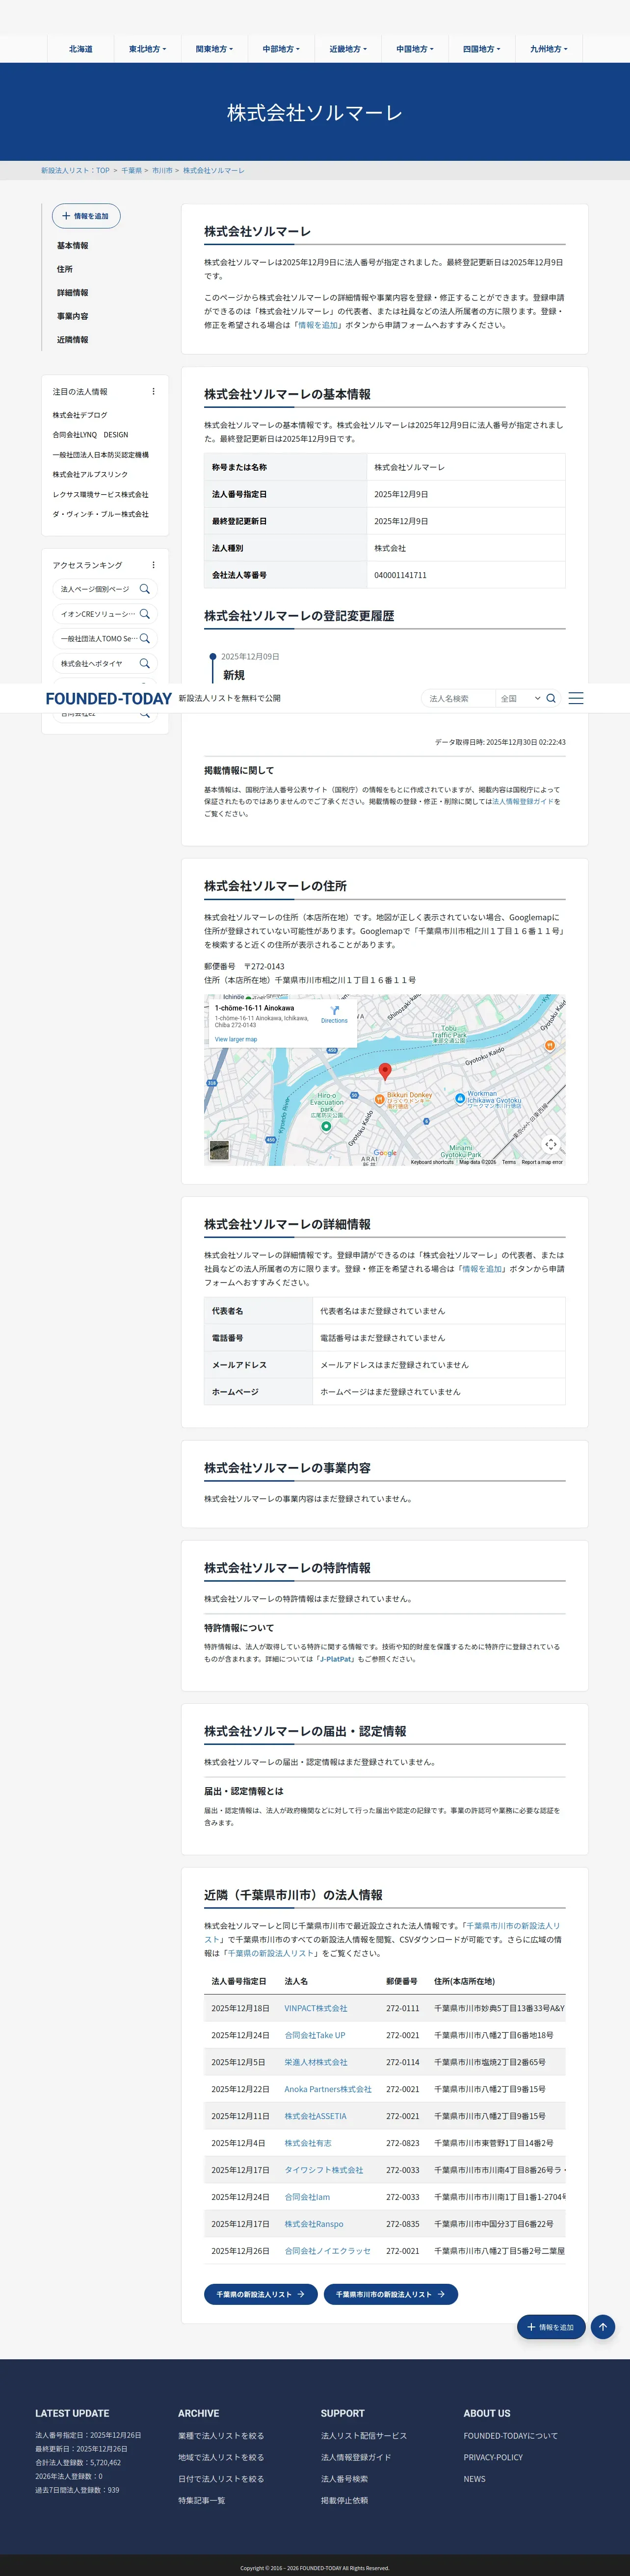Click magnifier beside 法人ページ個別ページ

pyautogui.click(x=145, y=589)
